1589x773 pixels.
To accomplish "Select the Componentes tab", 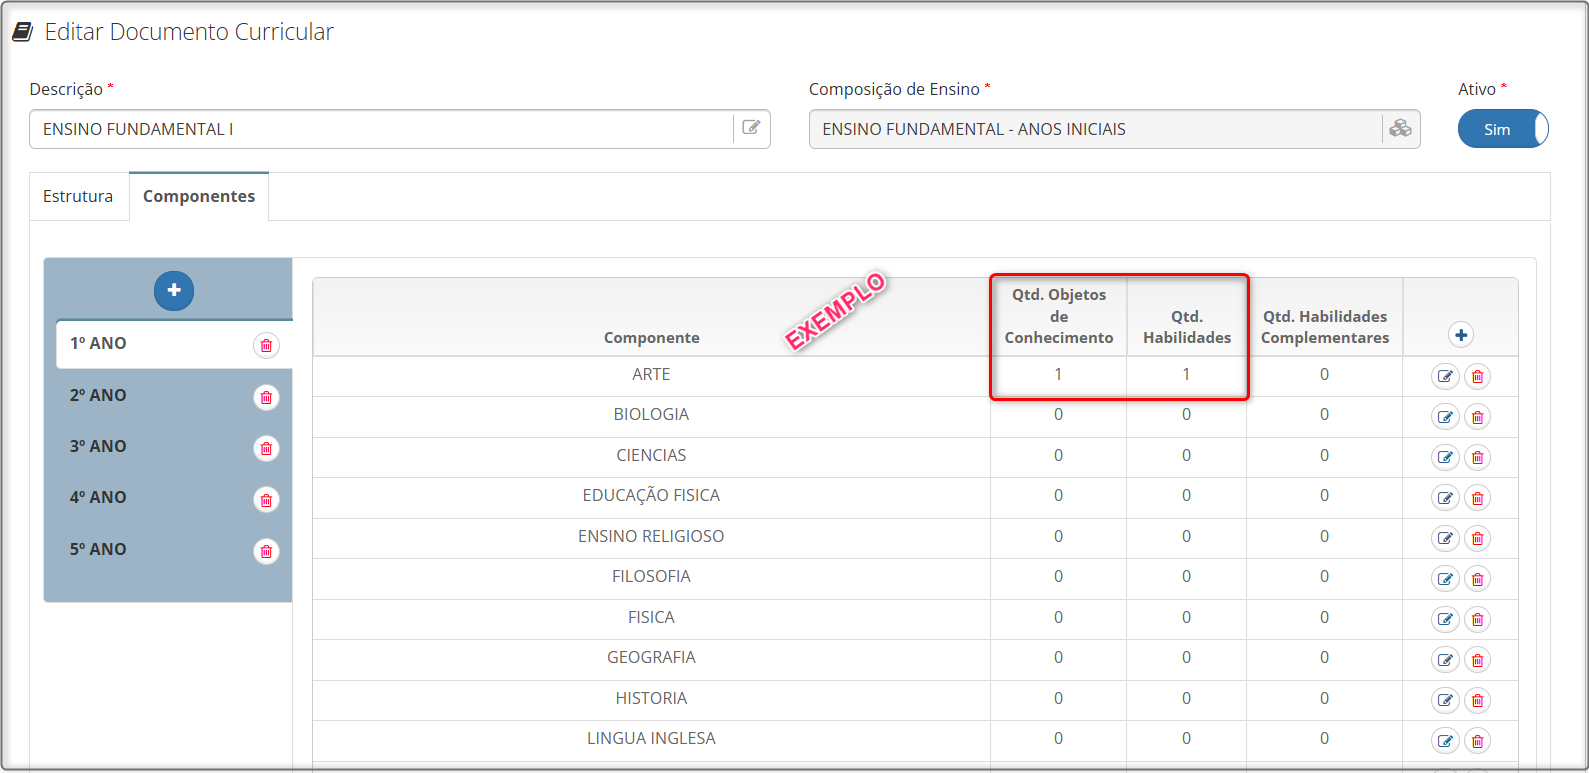I will (199, 196).
